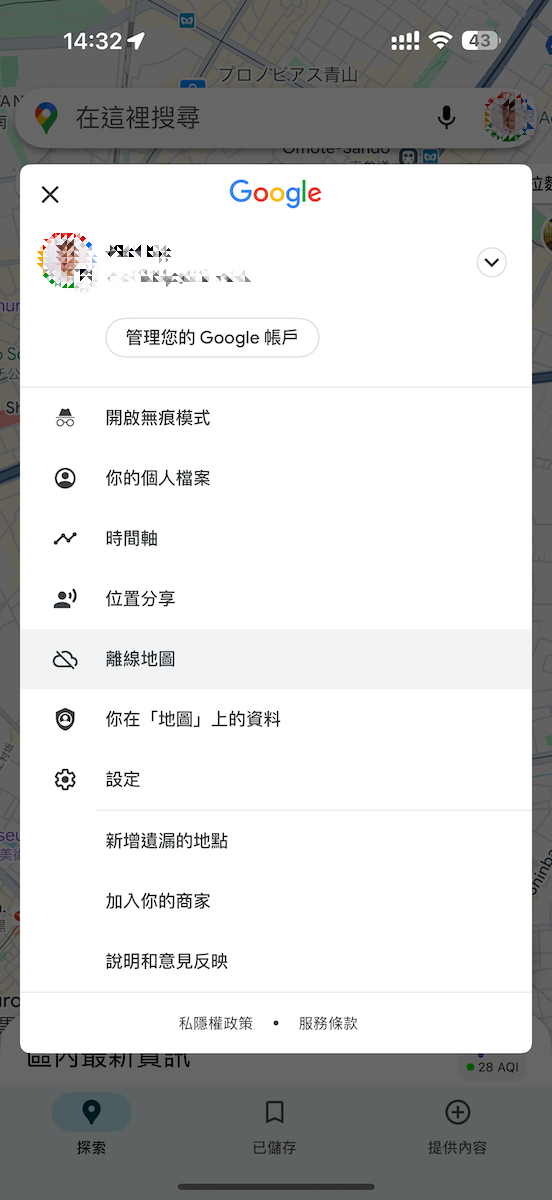
Task: Tap the 在這裡搜尋 search field
Action: click(248, 118)
